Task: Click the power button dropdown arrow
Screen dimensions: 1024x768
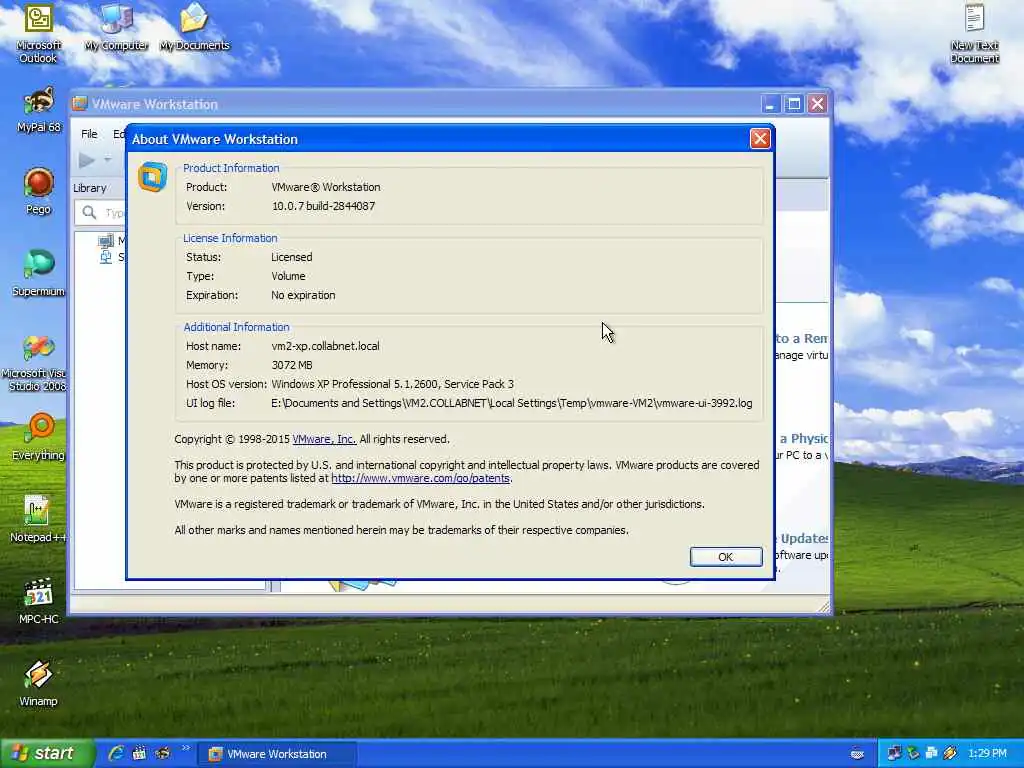Action: pyautogui.click(x=108, y=160)
